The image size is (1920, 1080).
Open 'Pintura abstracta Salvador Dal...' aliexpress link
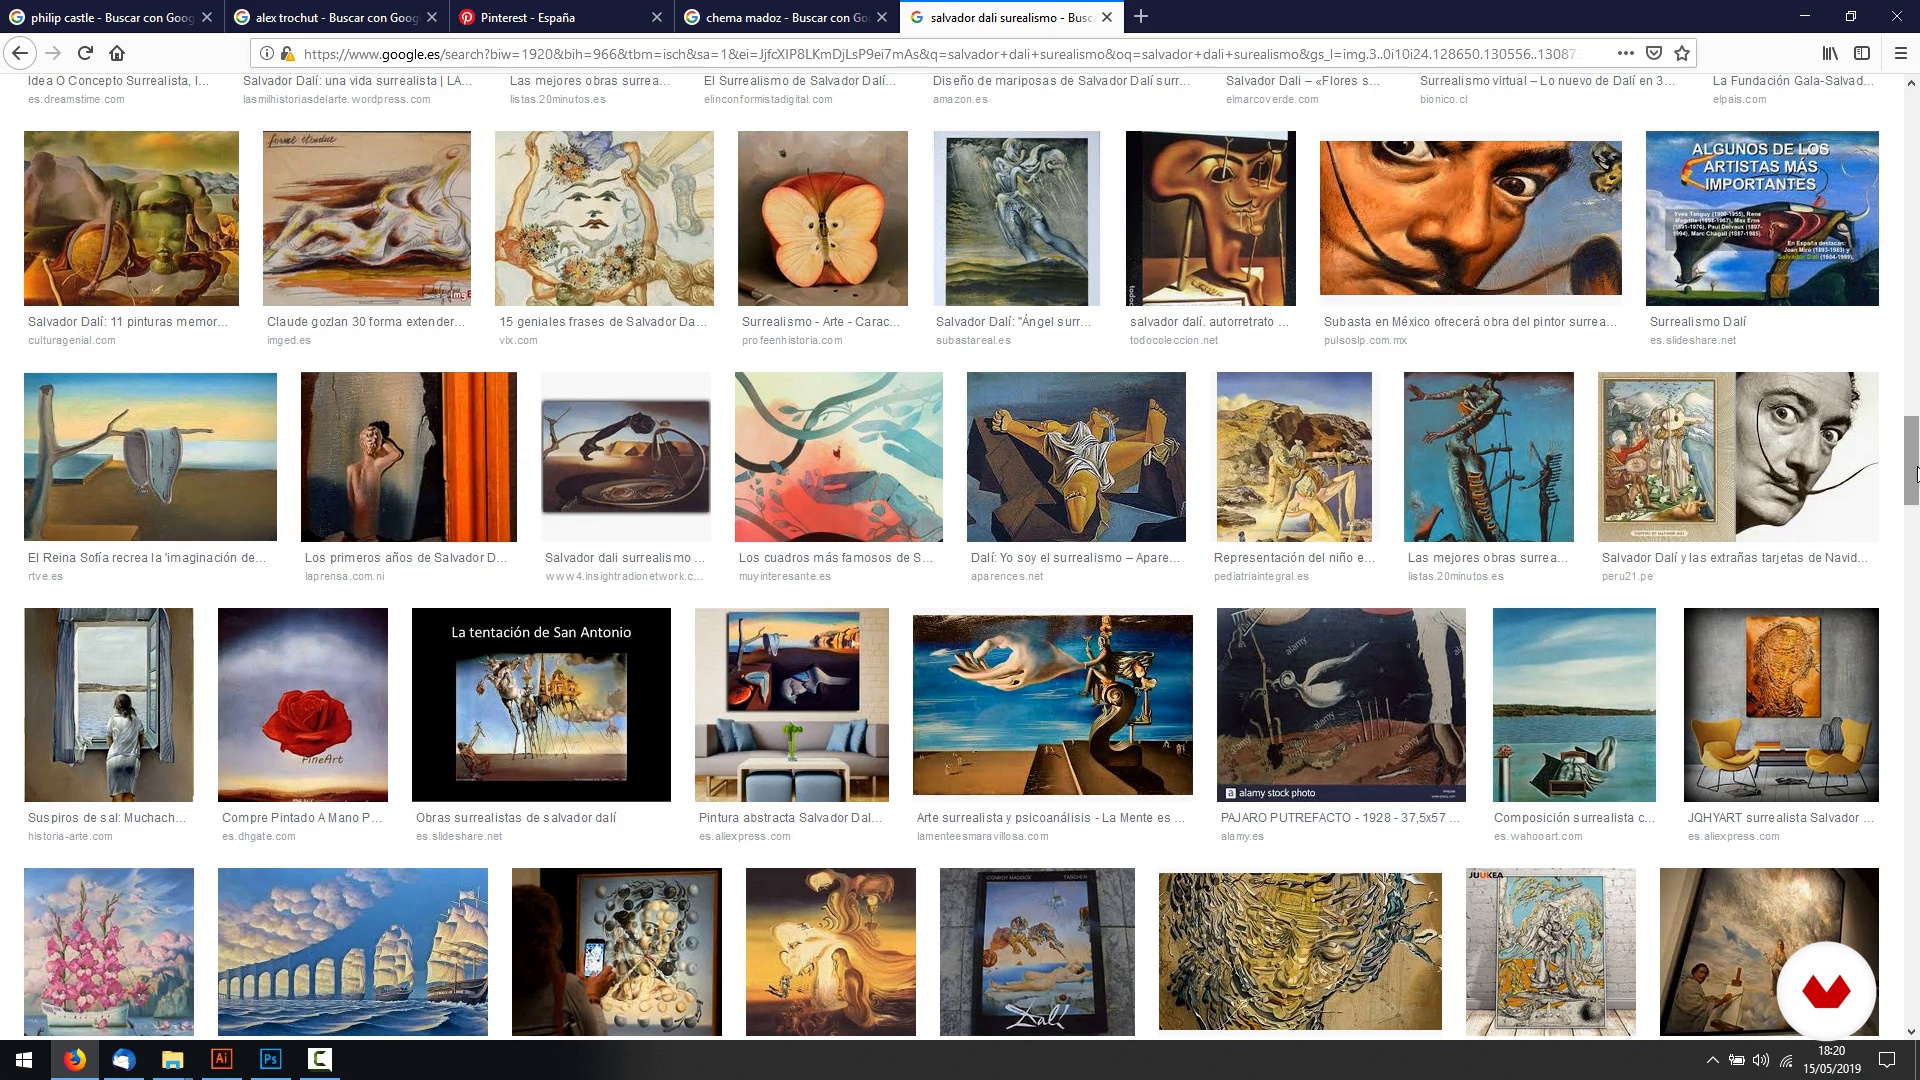pyautogui.click(x=791, y=818)
